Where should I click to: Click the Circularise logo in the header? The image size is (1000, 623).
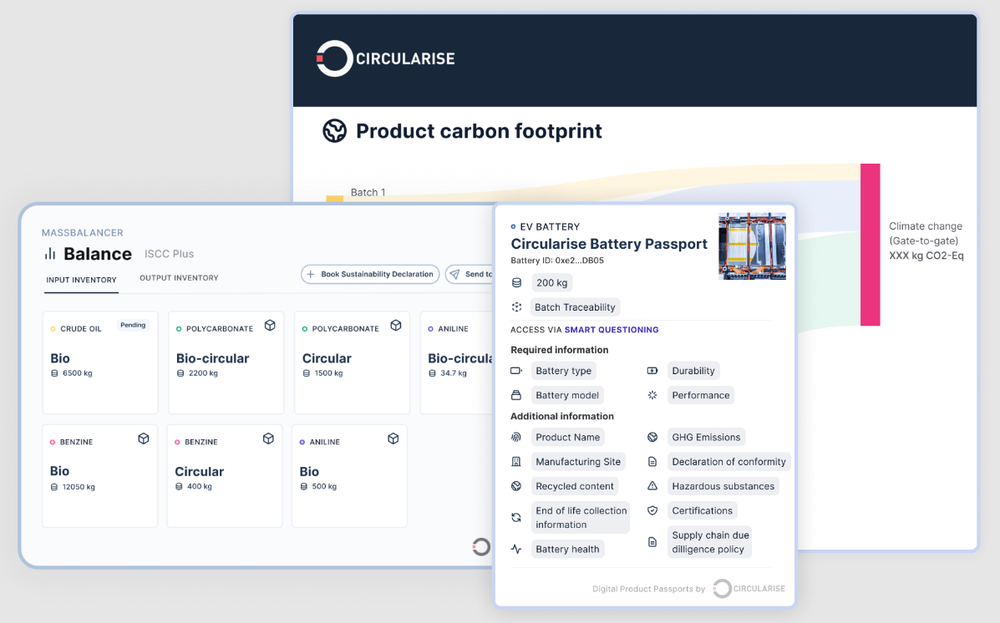385,59
